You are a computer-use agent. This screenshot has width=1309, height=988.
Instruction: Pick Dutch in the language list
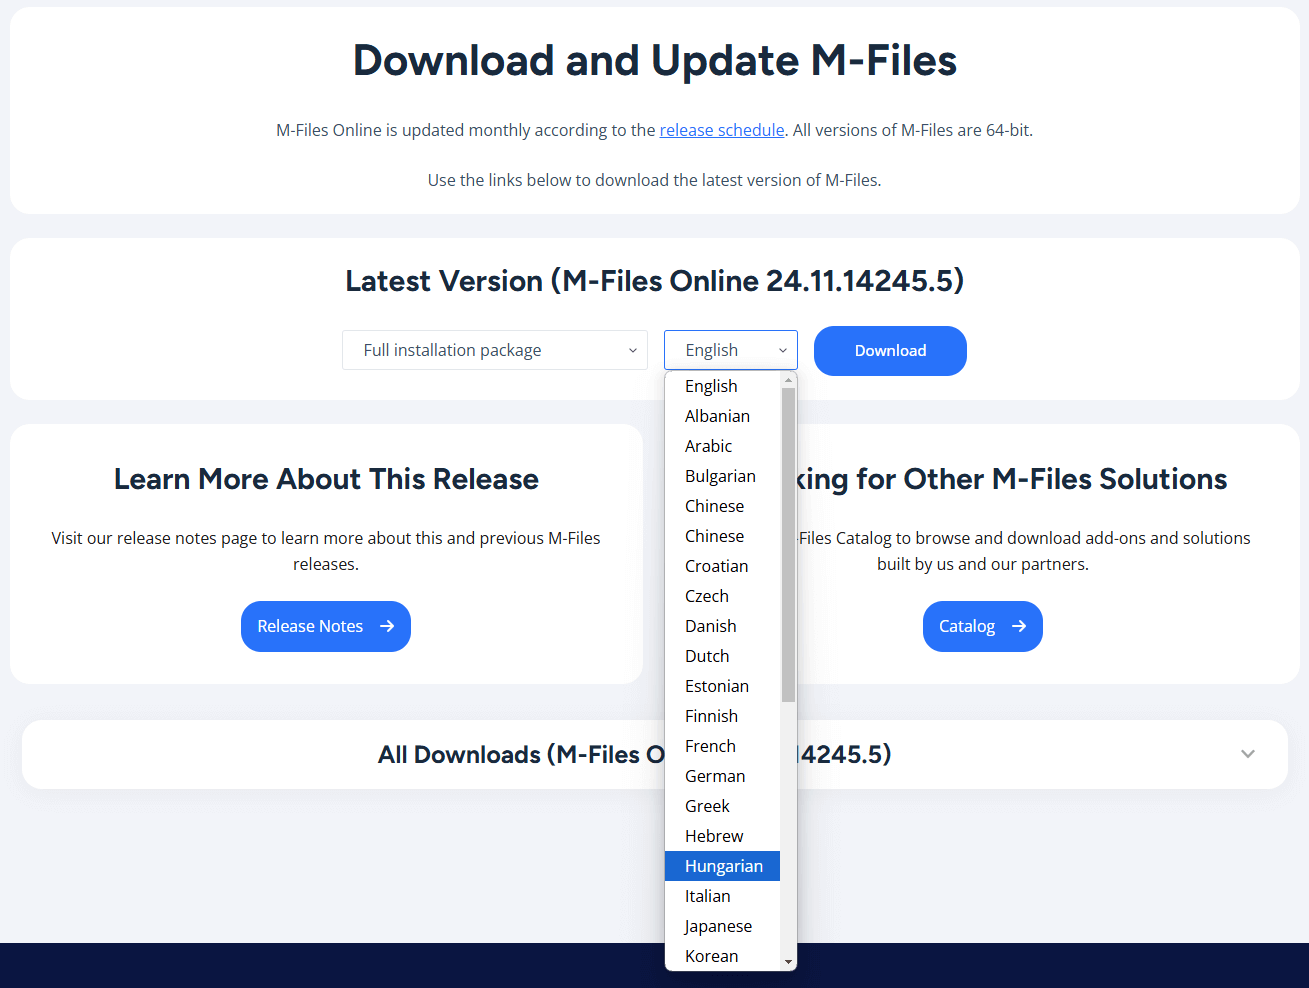pos(722,656)
